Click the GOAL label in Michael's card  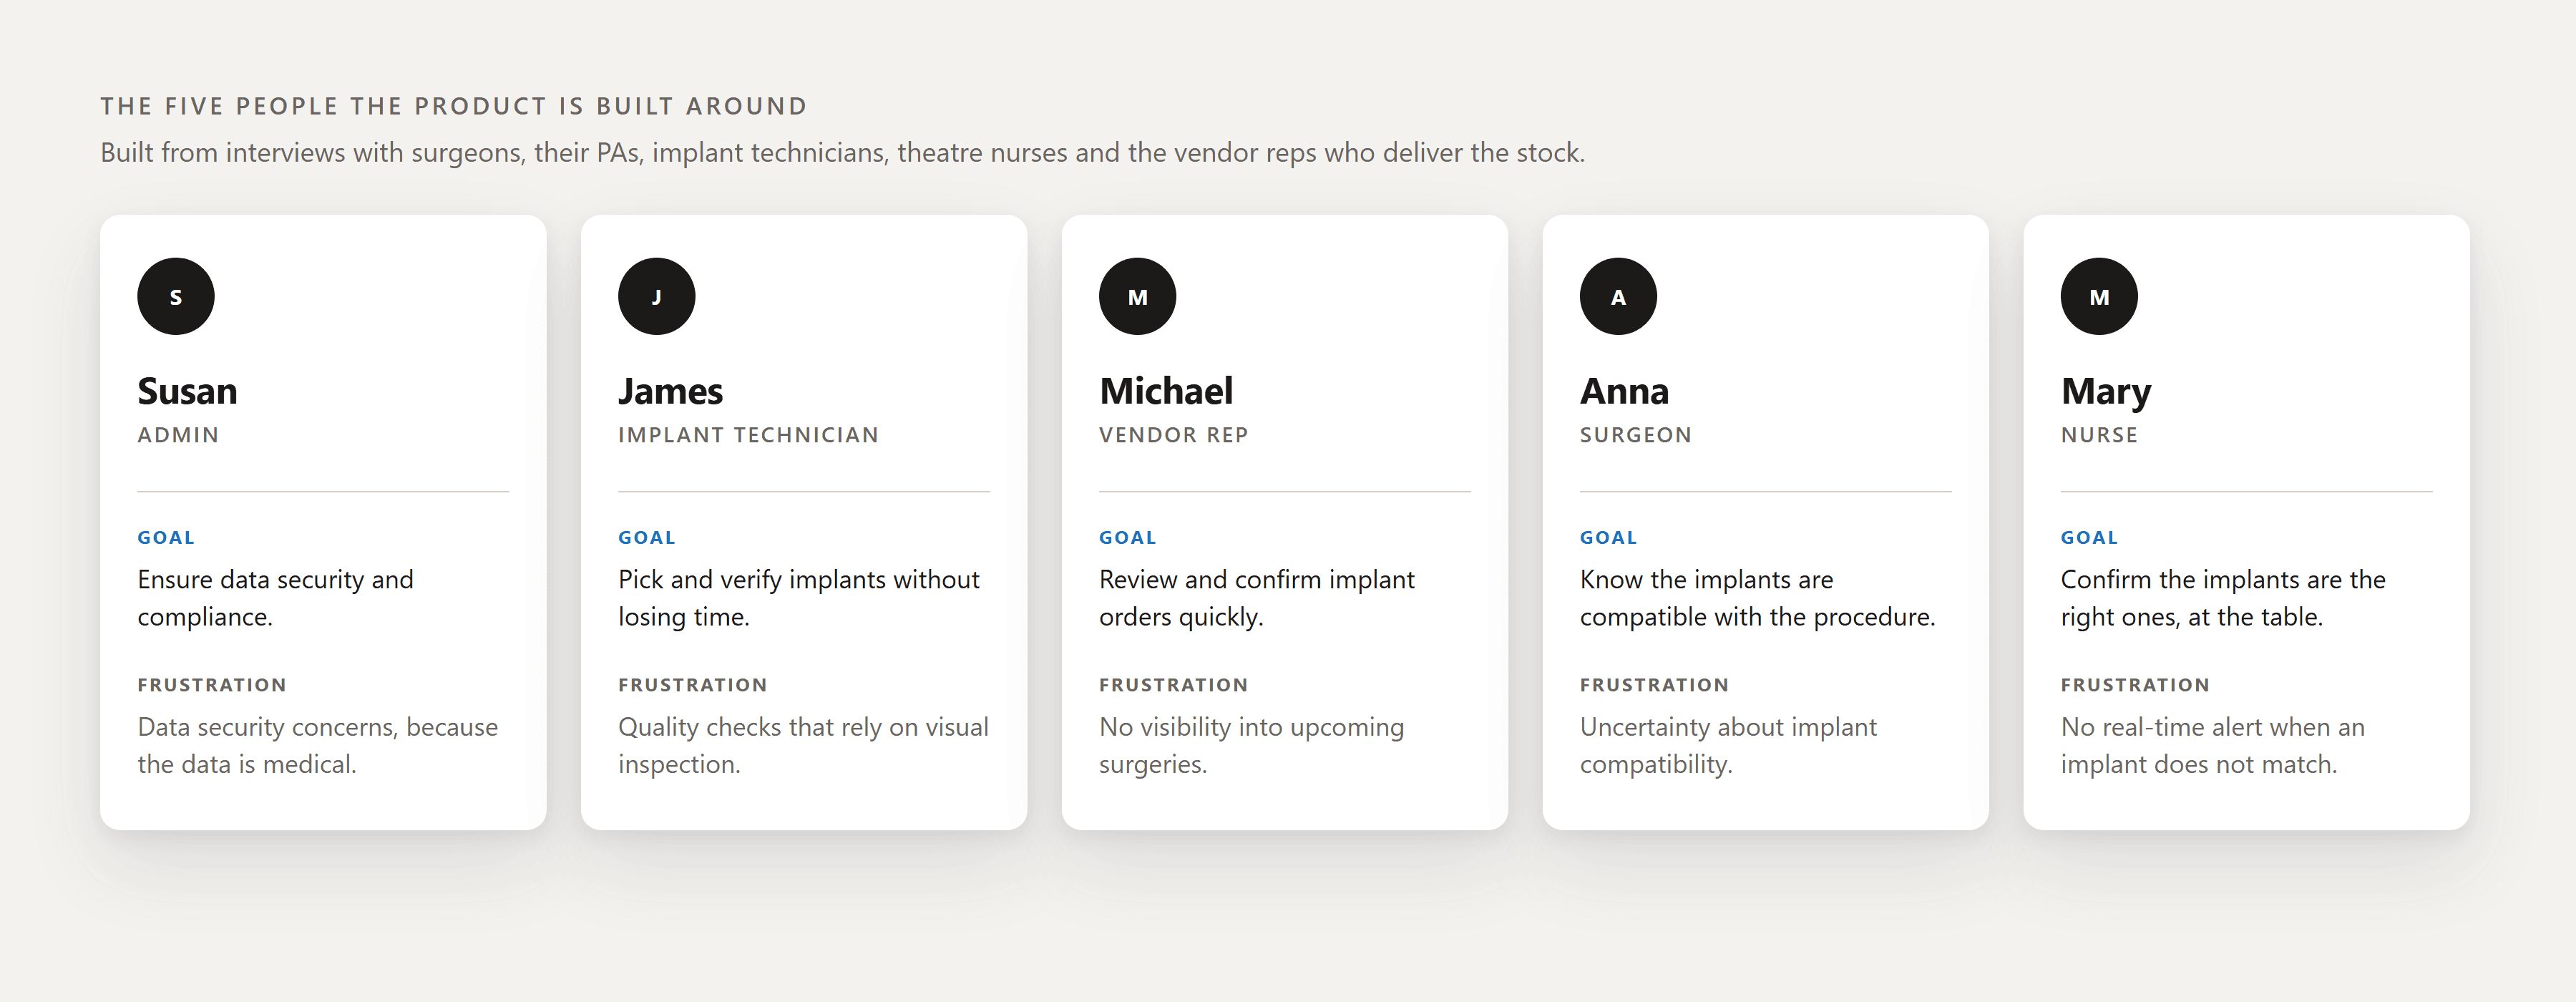pyautogui.click(x=1128, y=537)
